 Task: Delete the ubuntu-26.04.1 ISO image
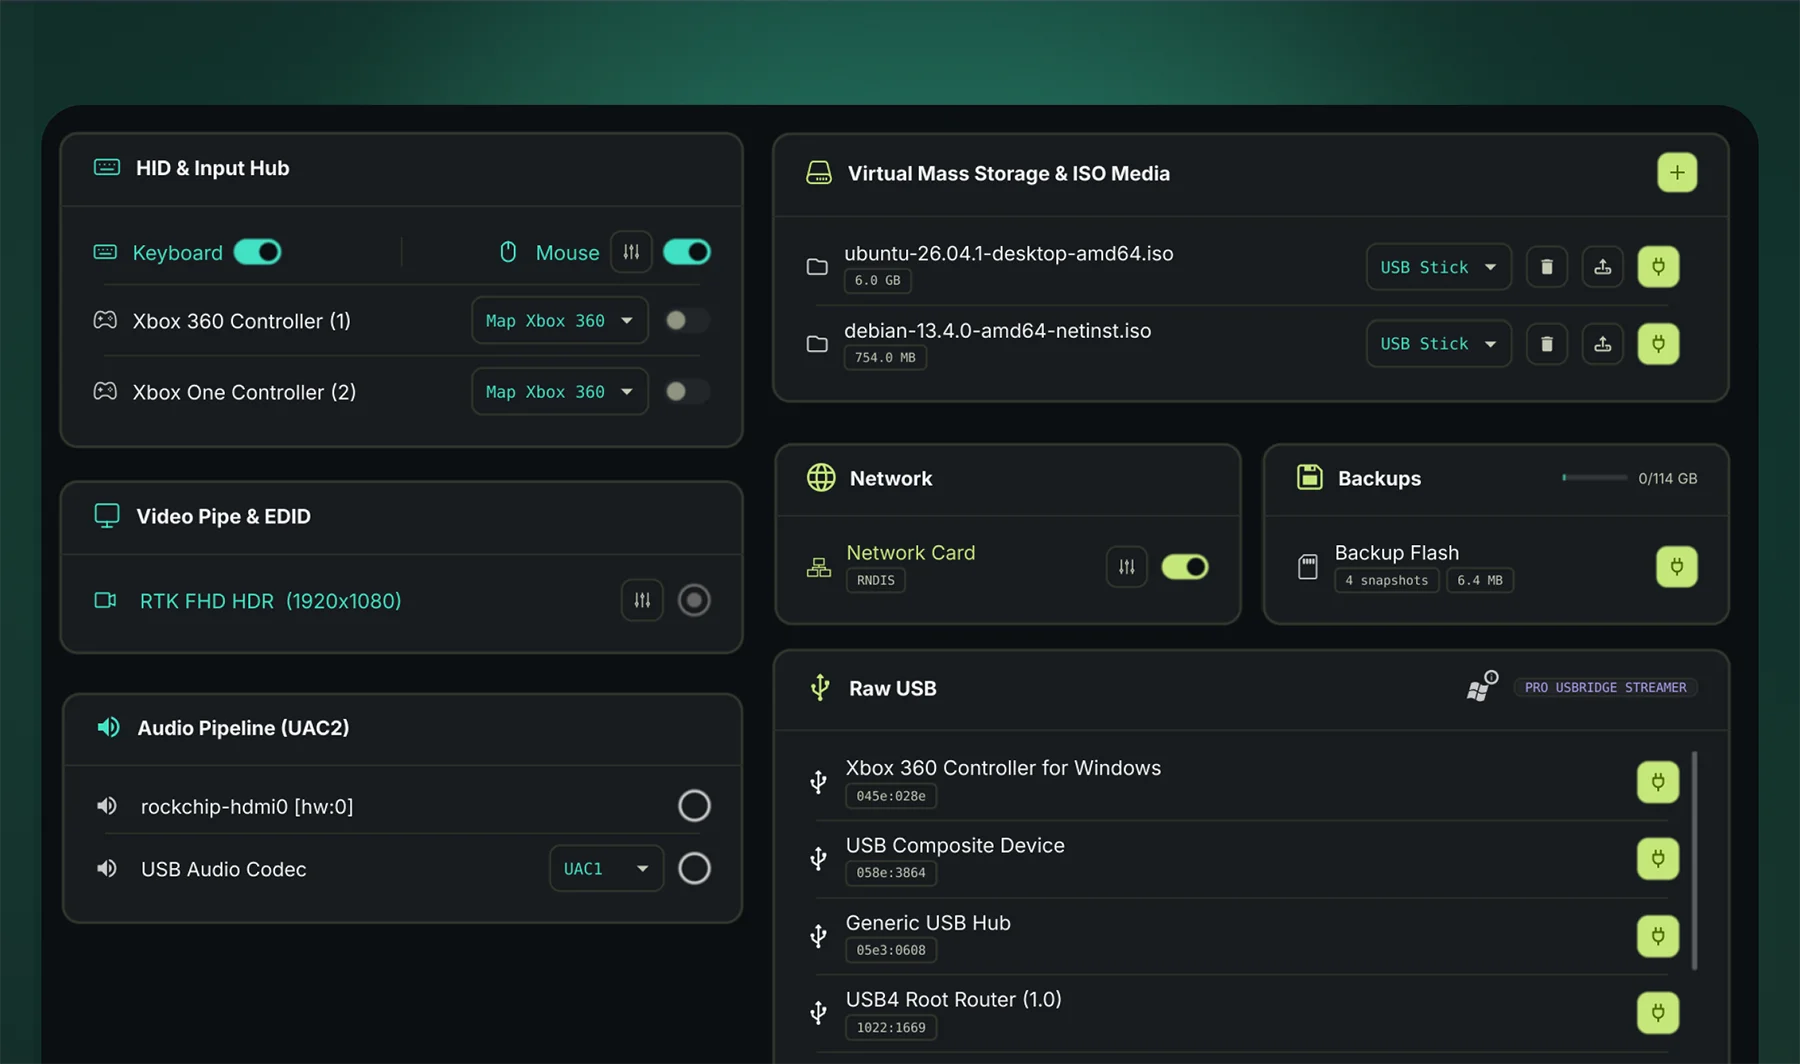click(1547, 267)
